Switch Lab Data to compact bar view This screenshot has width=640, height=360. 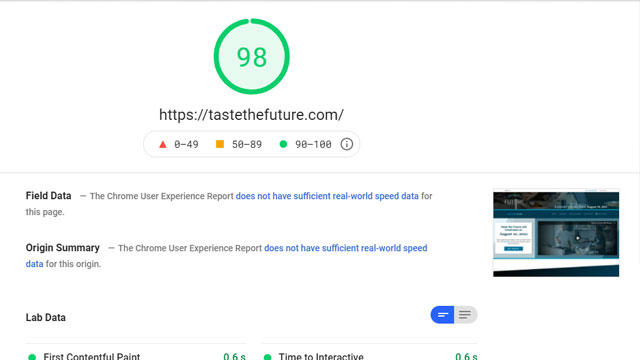442,315
